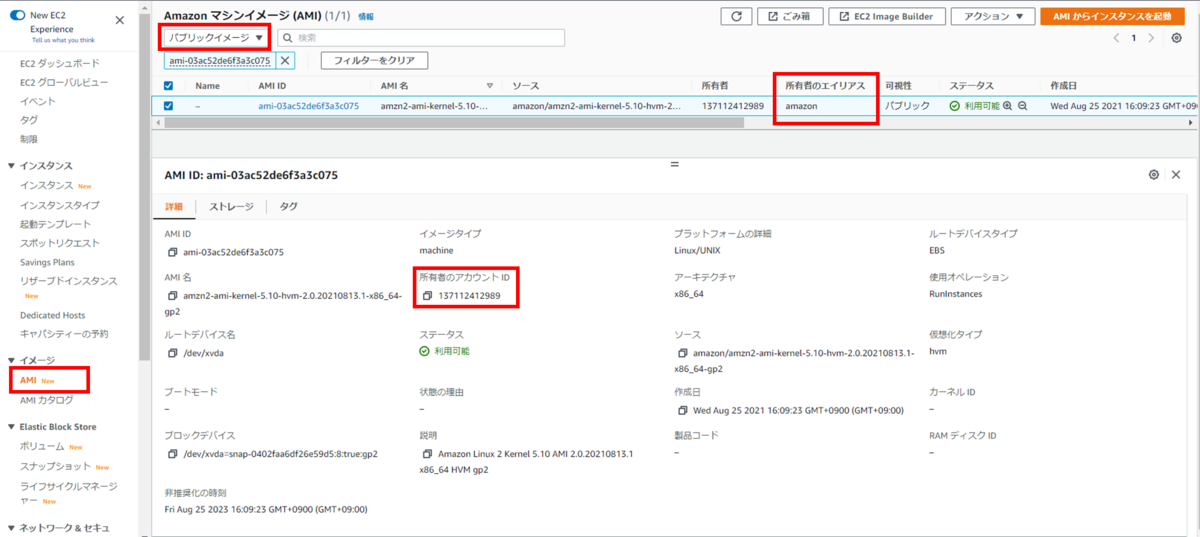Open タグ in the sidebar
Viewport: 1200px width, 537px height.
tap(29, 120)
